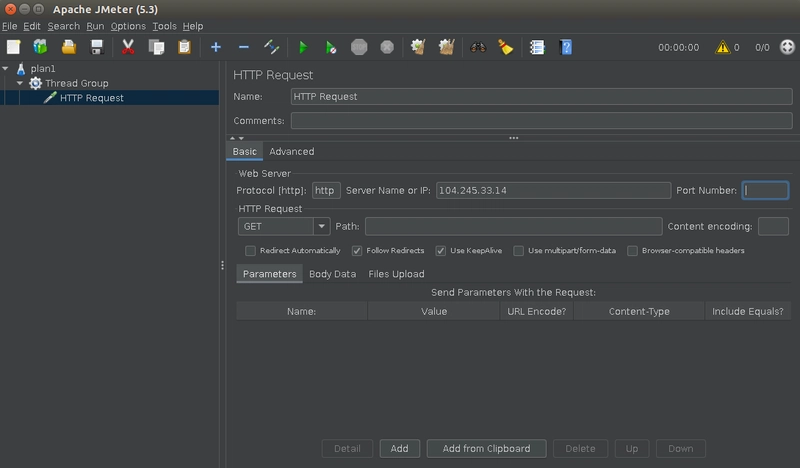
Task: Select the Basic tab
Action: (244, 152)
